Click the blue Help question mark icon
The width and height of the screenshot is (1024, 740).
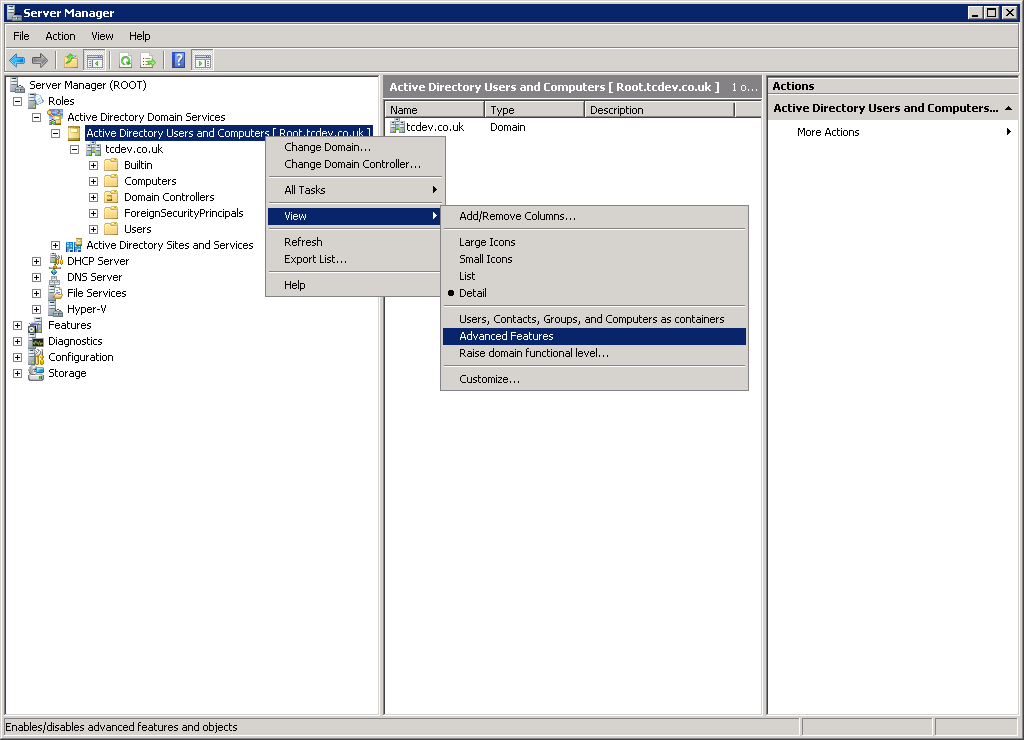pyautogui.click(x=178, y=61)
